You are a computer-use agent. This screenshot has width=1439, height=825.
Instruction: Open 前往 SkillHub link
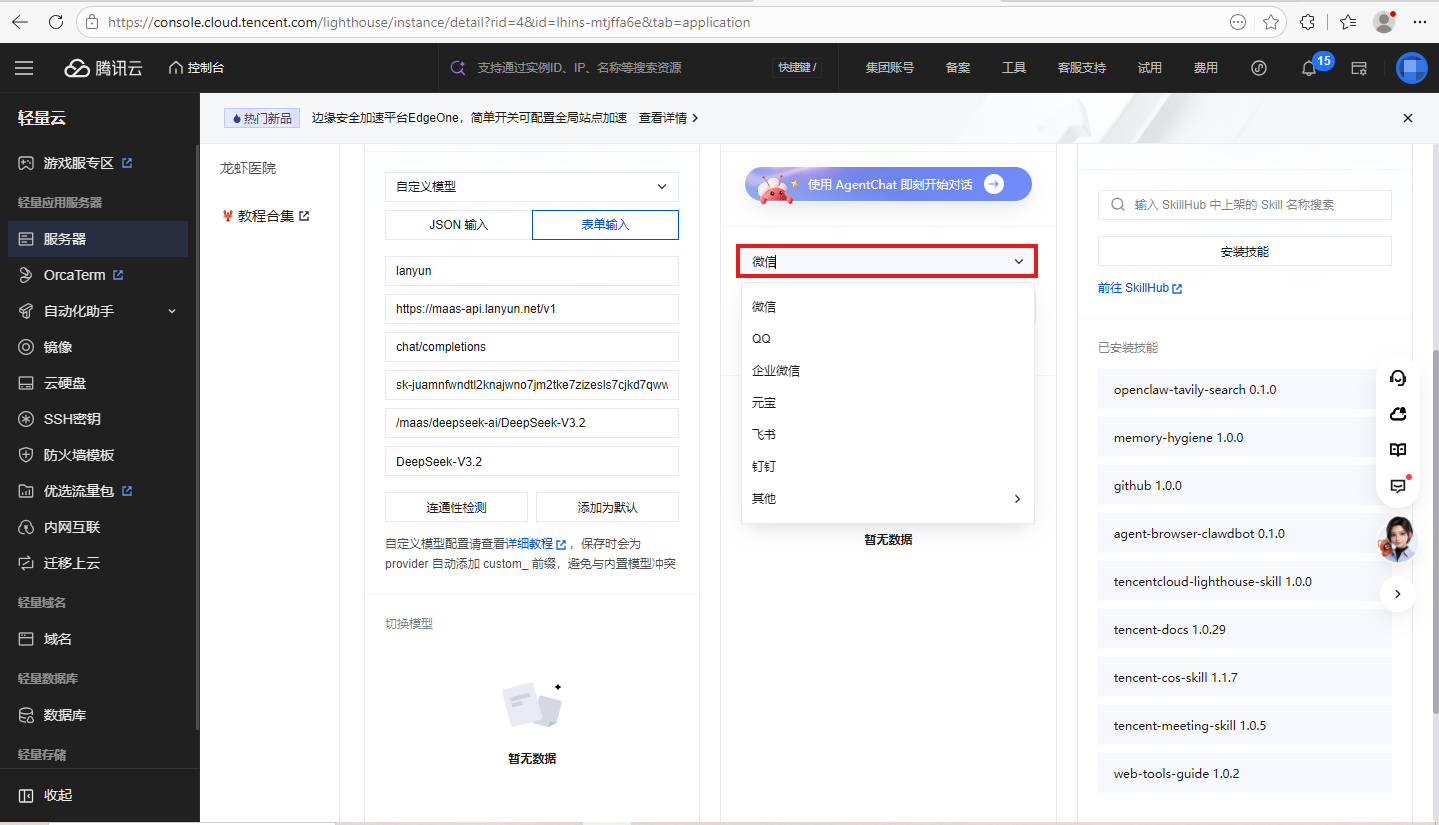(1140, 288)
